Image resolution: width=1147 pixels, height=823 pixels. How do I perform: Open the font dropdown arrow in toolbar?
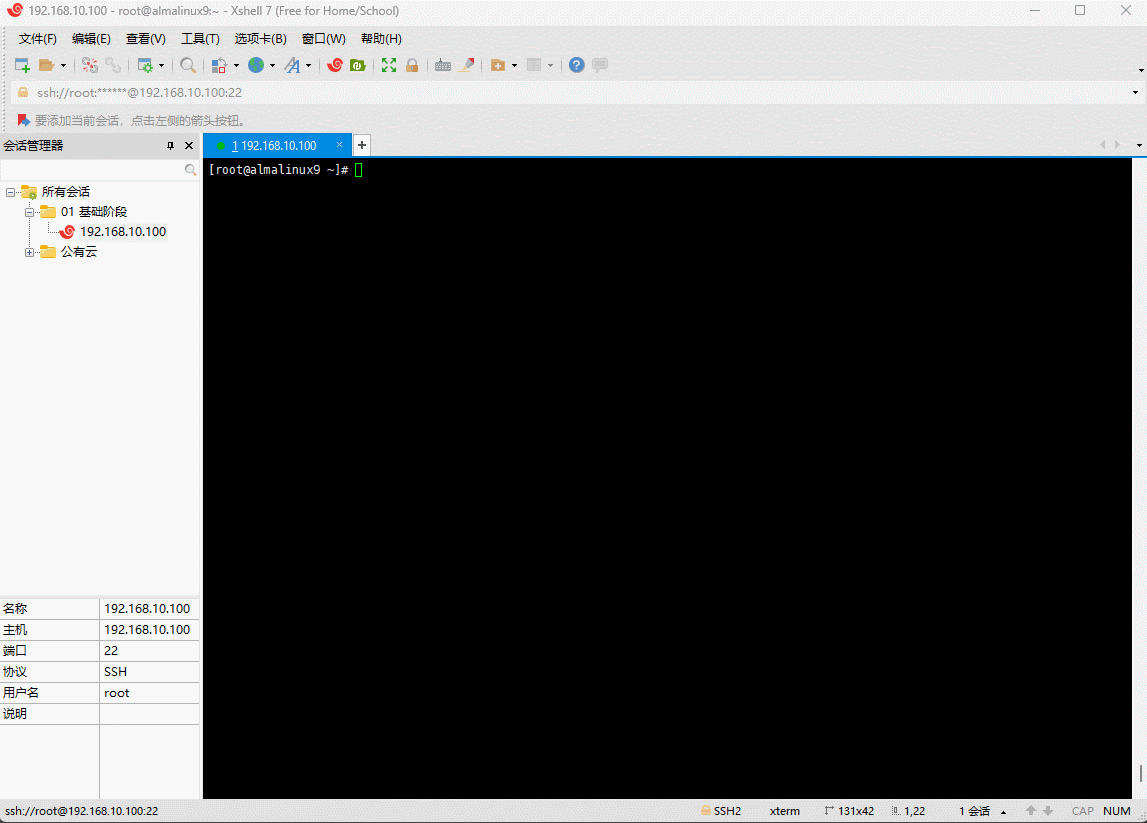(x=308, y=66)
